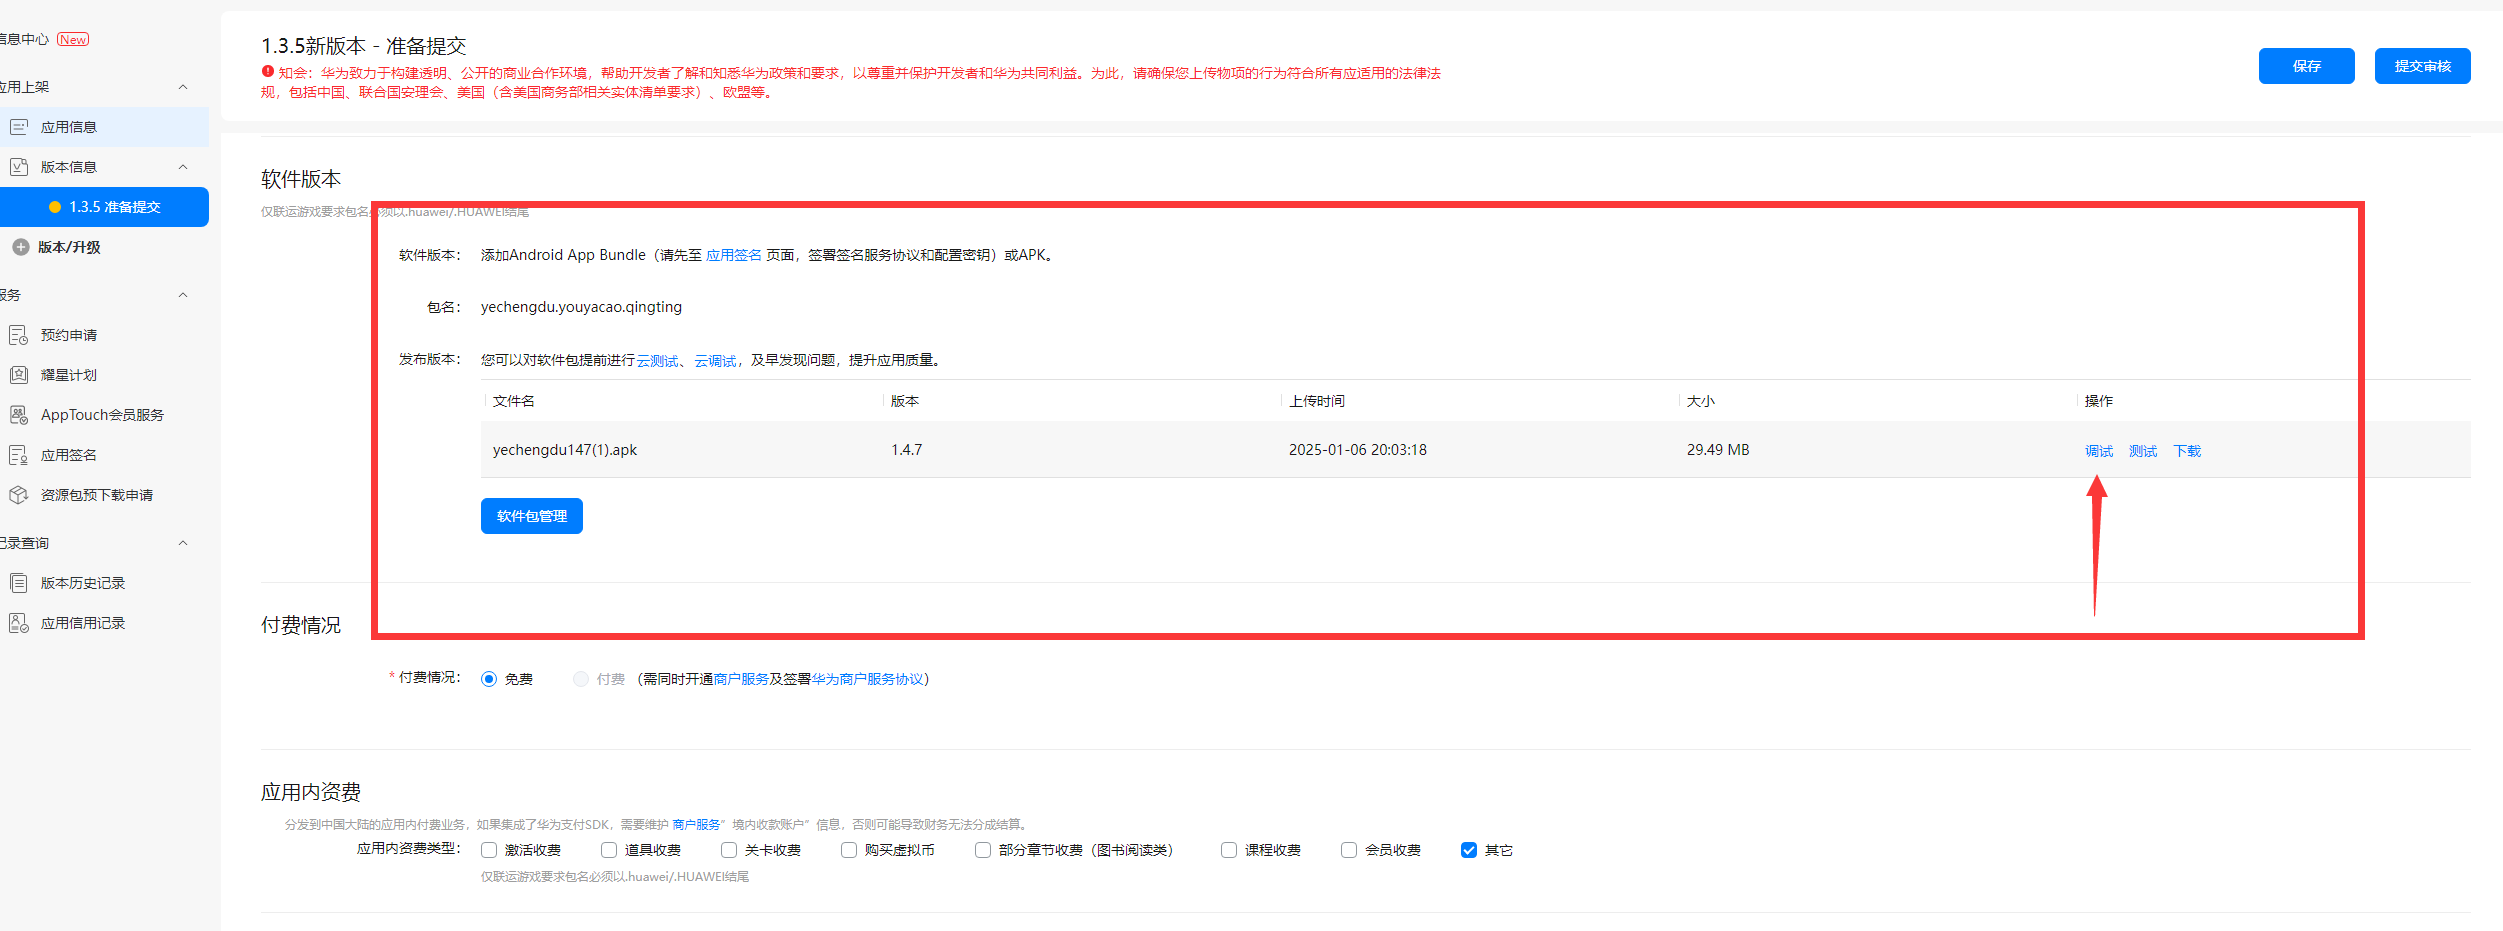Click the 应用信息 sidebar icon
Viewport: 2503px width, 931px height.
point(19,127)
